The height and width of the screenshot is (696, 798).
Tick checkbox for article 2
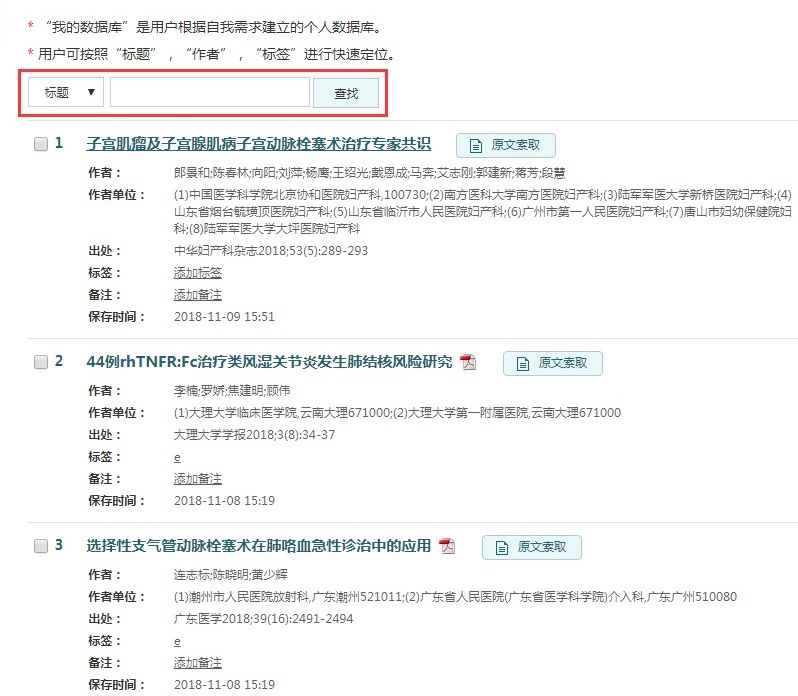[x=41, y=362]
